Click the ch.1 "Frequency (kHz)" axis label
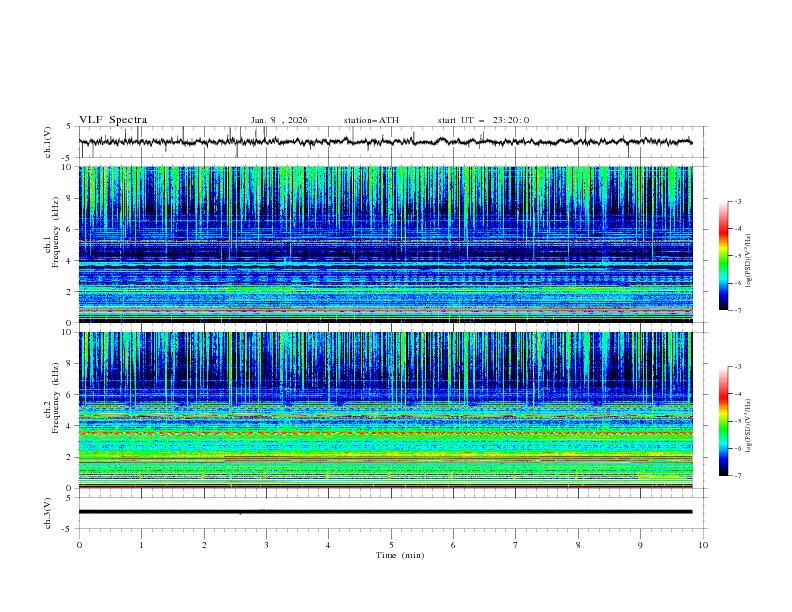792x612 pixels. 56,232
